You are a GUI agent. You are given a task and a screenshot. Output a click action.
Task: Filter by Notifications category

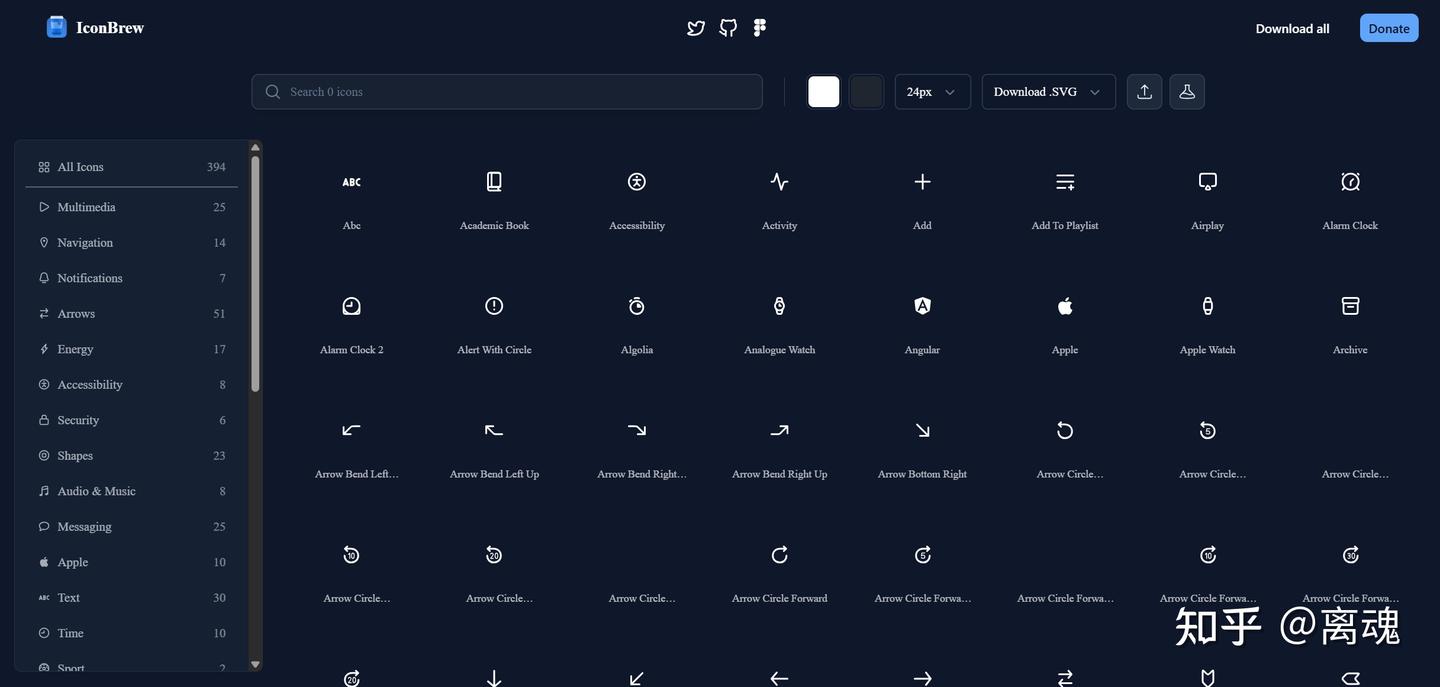coord(132,278)
